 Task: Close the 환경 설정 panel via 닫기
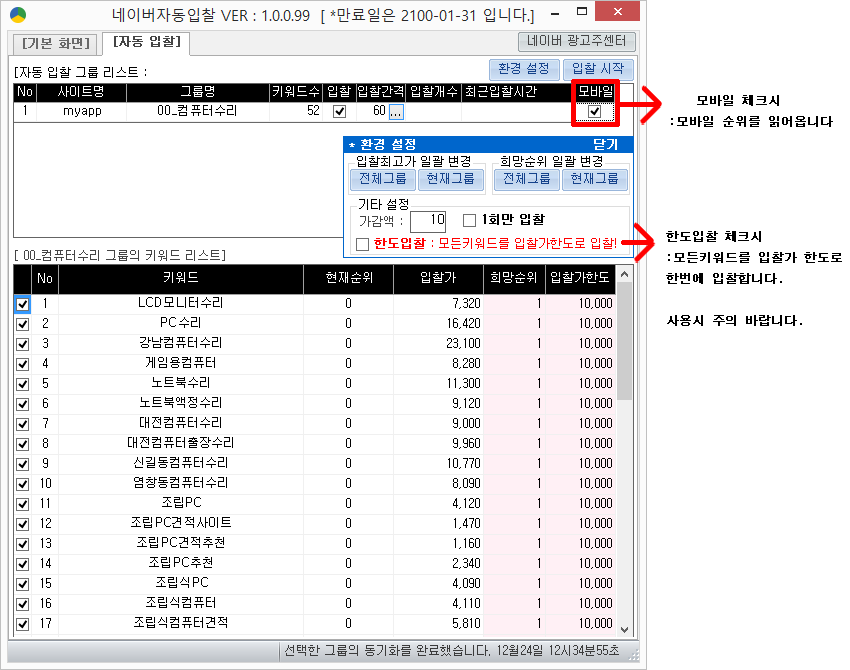[x=605, y=144]
